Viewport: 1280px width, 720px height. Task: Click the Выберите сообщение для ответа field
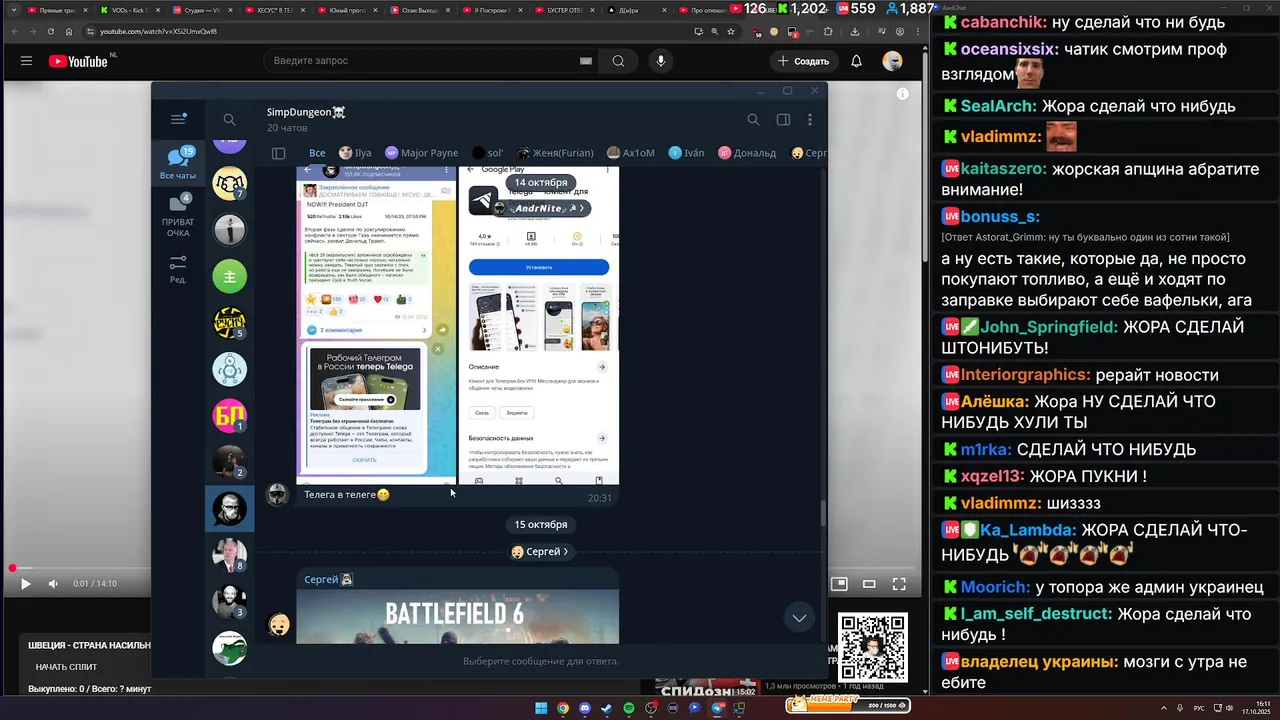pyautogui.click(x=541, y=661)
